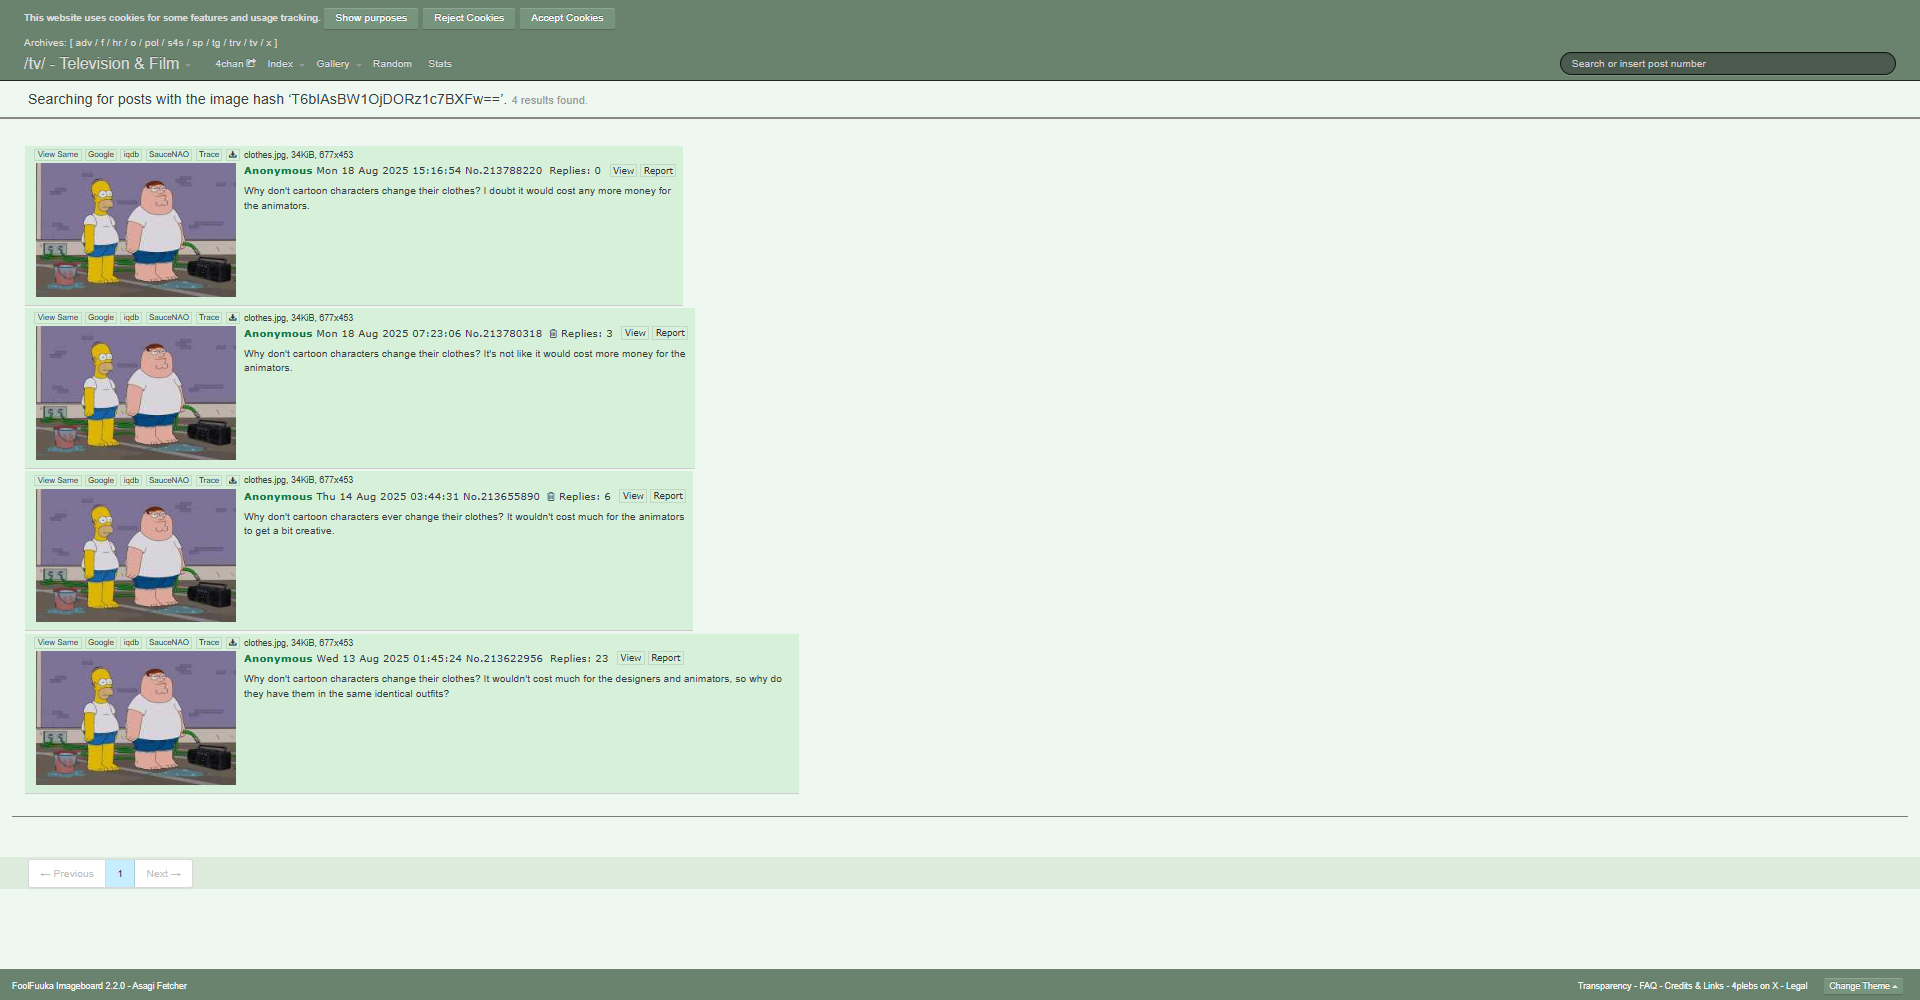The width and height of the screenshot is (1920, 1000).
Task: Report post No.213622956
Action: (x=666, y=658)
